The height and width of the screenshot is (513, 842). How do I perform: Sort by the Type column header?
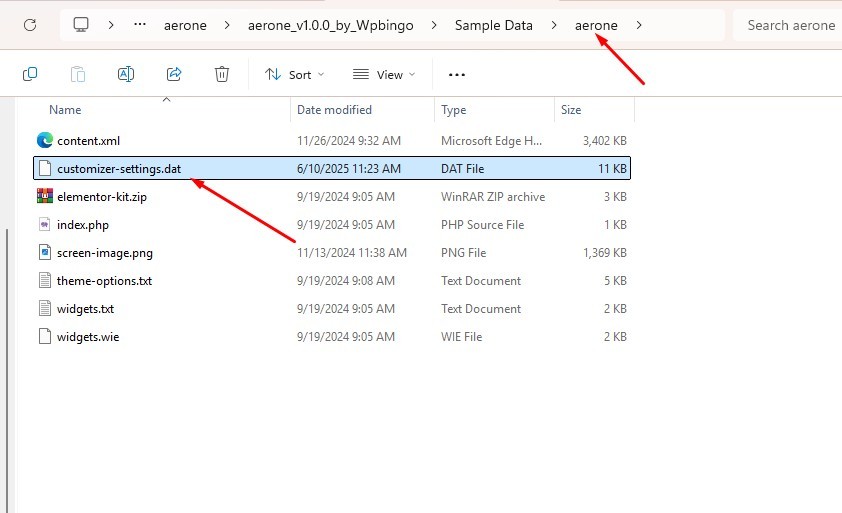[x=453, y=110]
